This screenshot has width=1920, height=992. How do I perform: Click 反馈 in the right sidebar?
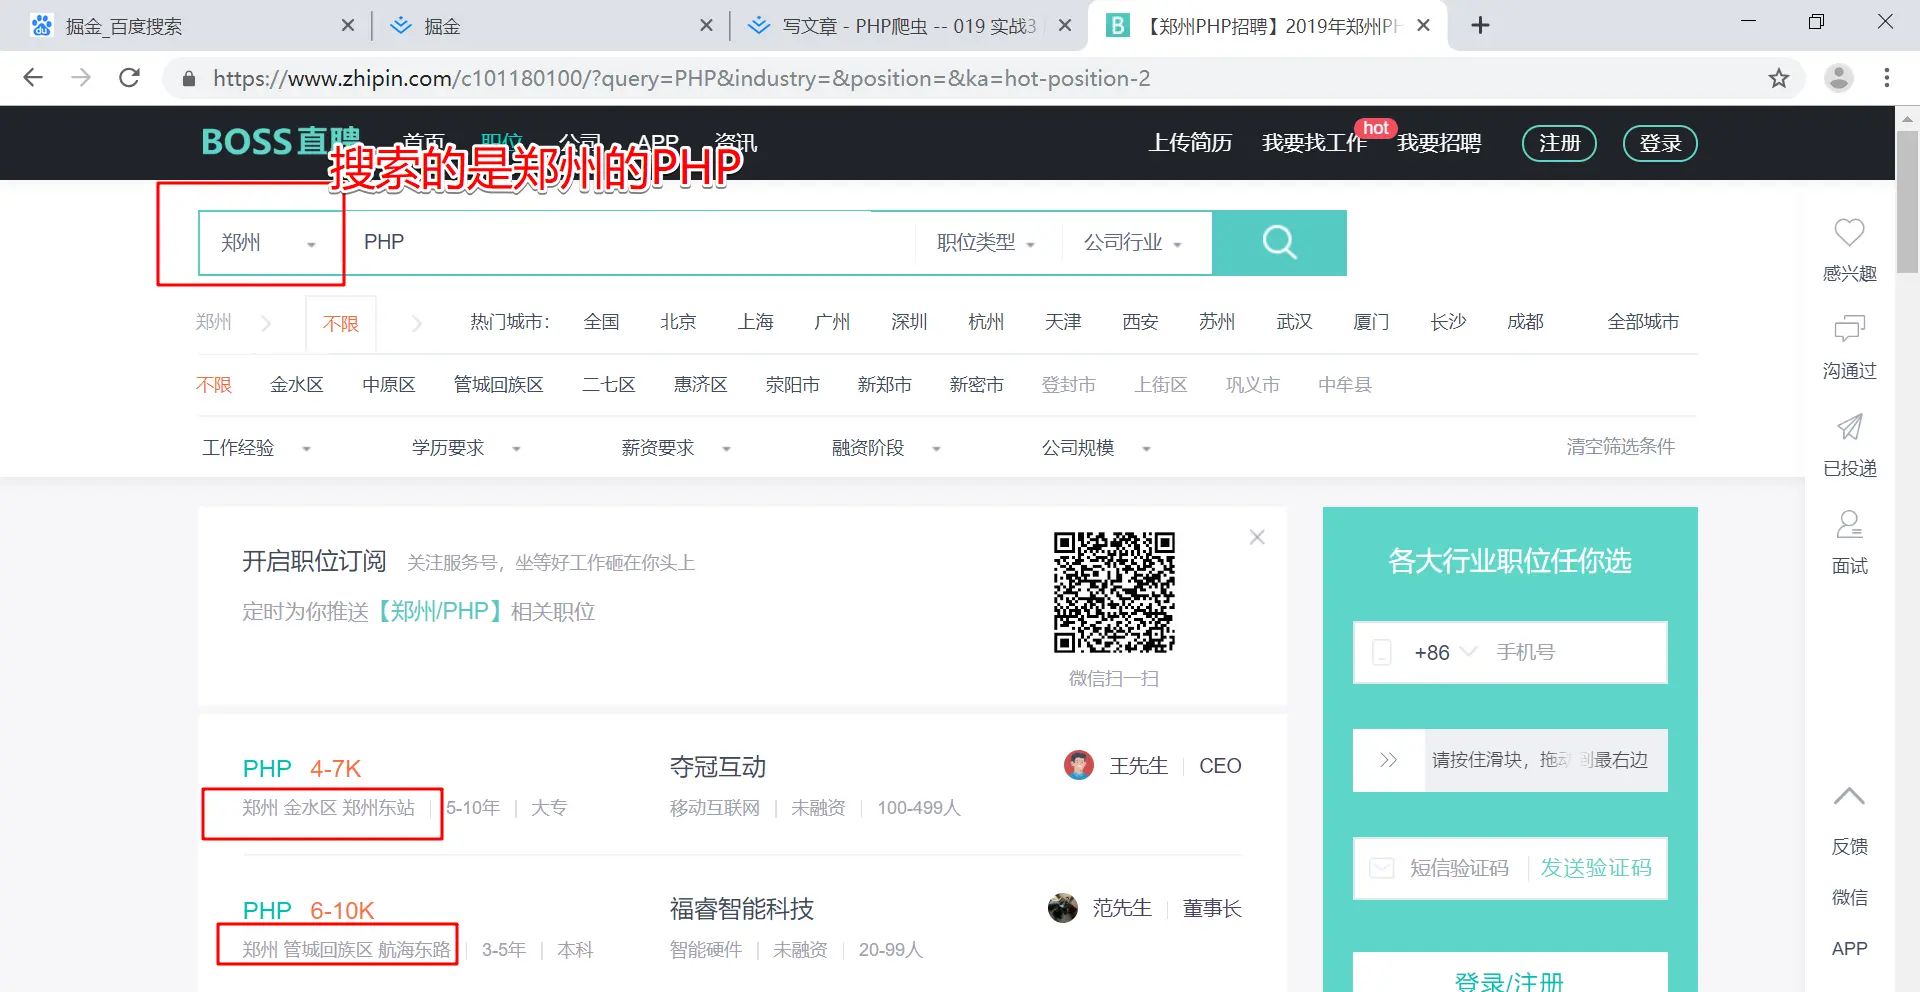[1849, 846]
